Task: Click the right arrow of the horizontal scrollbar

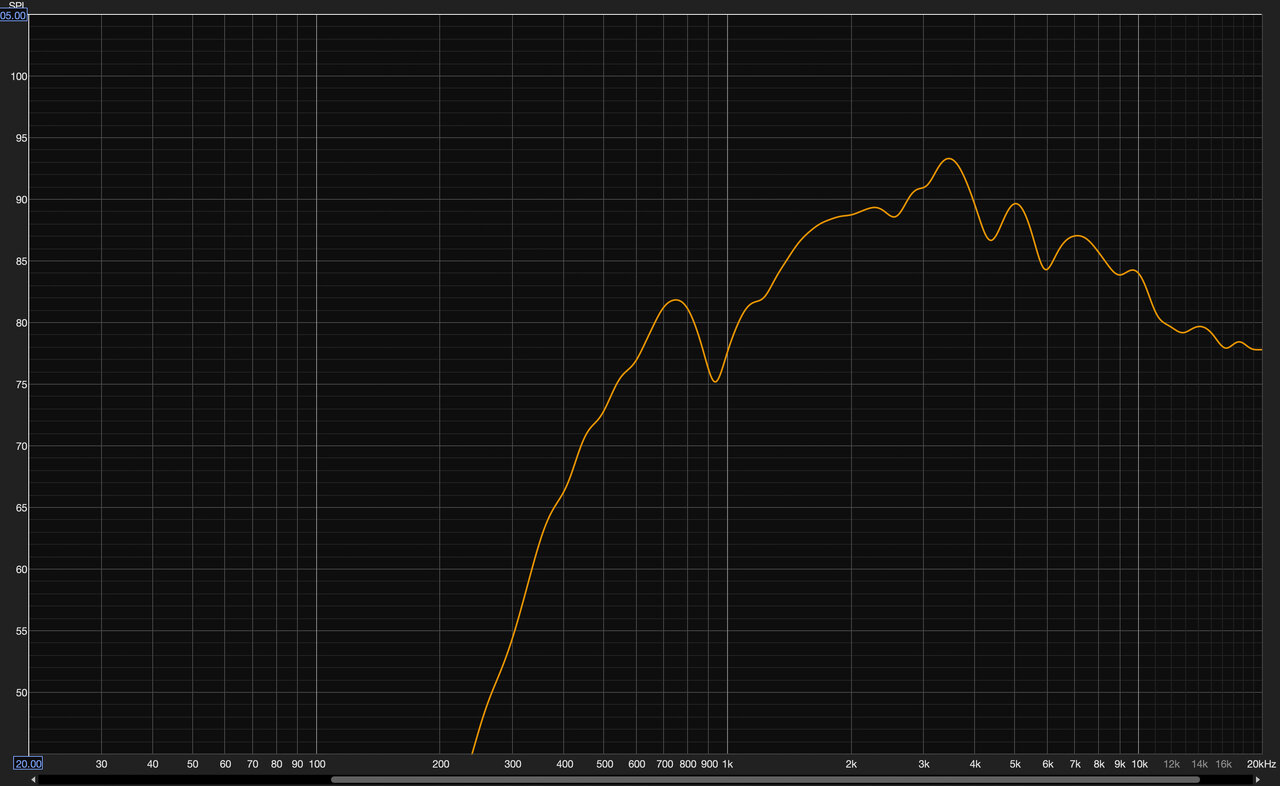Action: pos(1257,779)
